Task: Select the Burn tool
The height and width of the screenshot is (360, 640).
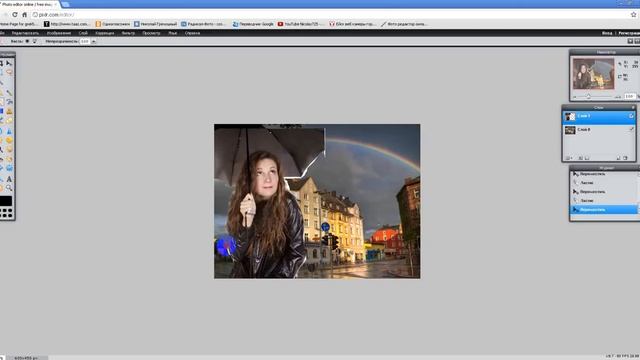Action: [9, 150]
